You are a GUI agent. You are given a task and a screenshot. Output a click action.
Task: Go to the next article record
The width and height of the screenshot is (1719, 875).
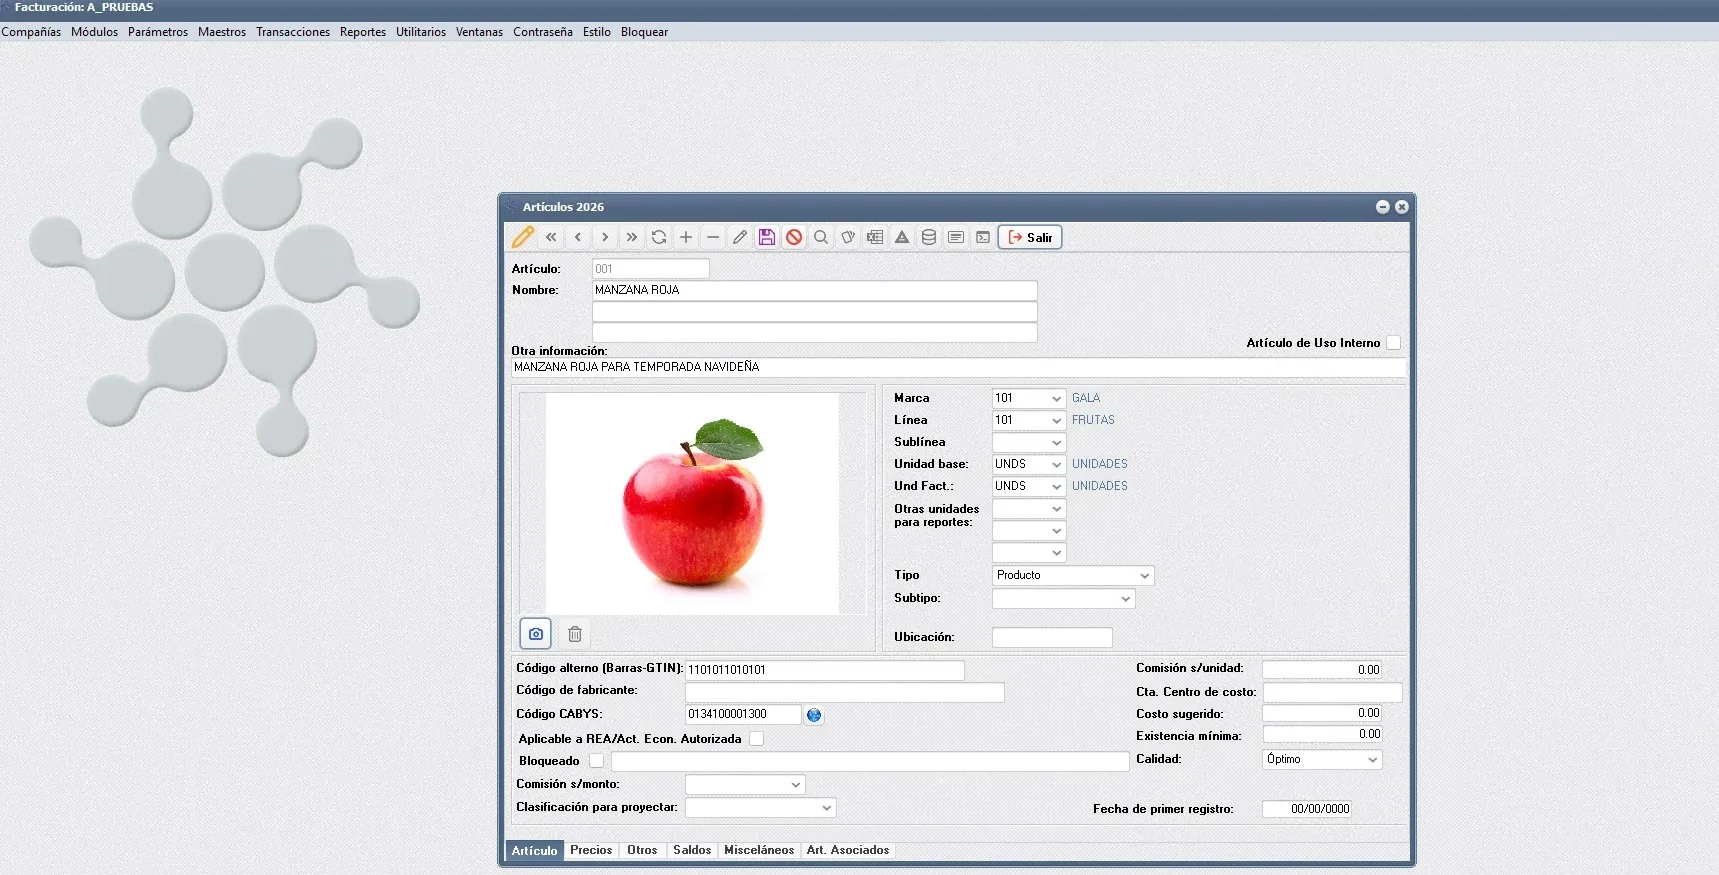(605, 237)
